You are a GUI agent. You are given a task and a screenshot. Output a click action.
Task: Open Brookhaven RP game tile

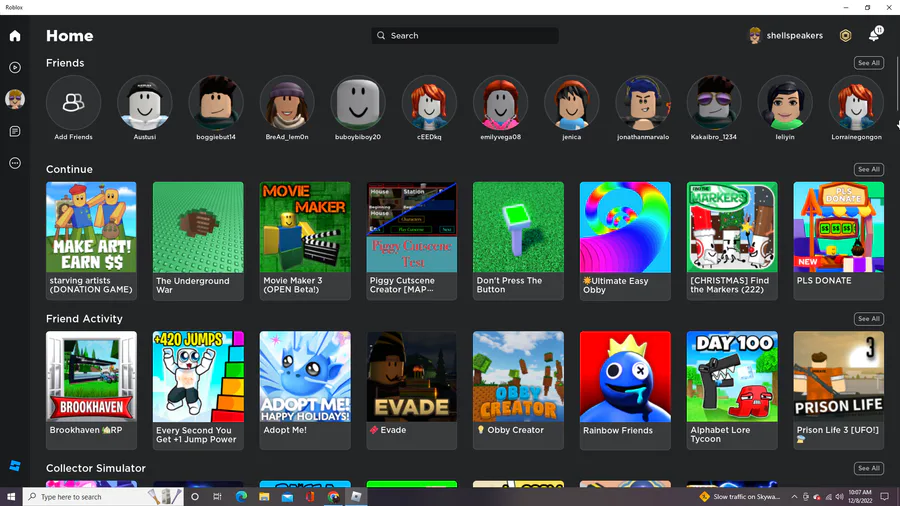click(x=91, y=390)
